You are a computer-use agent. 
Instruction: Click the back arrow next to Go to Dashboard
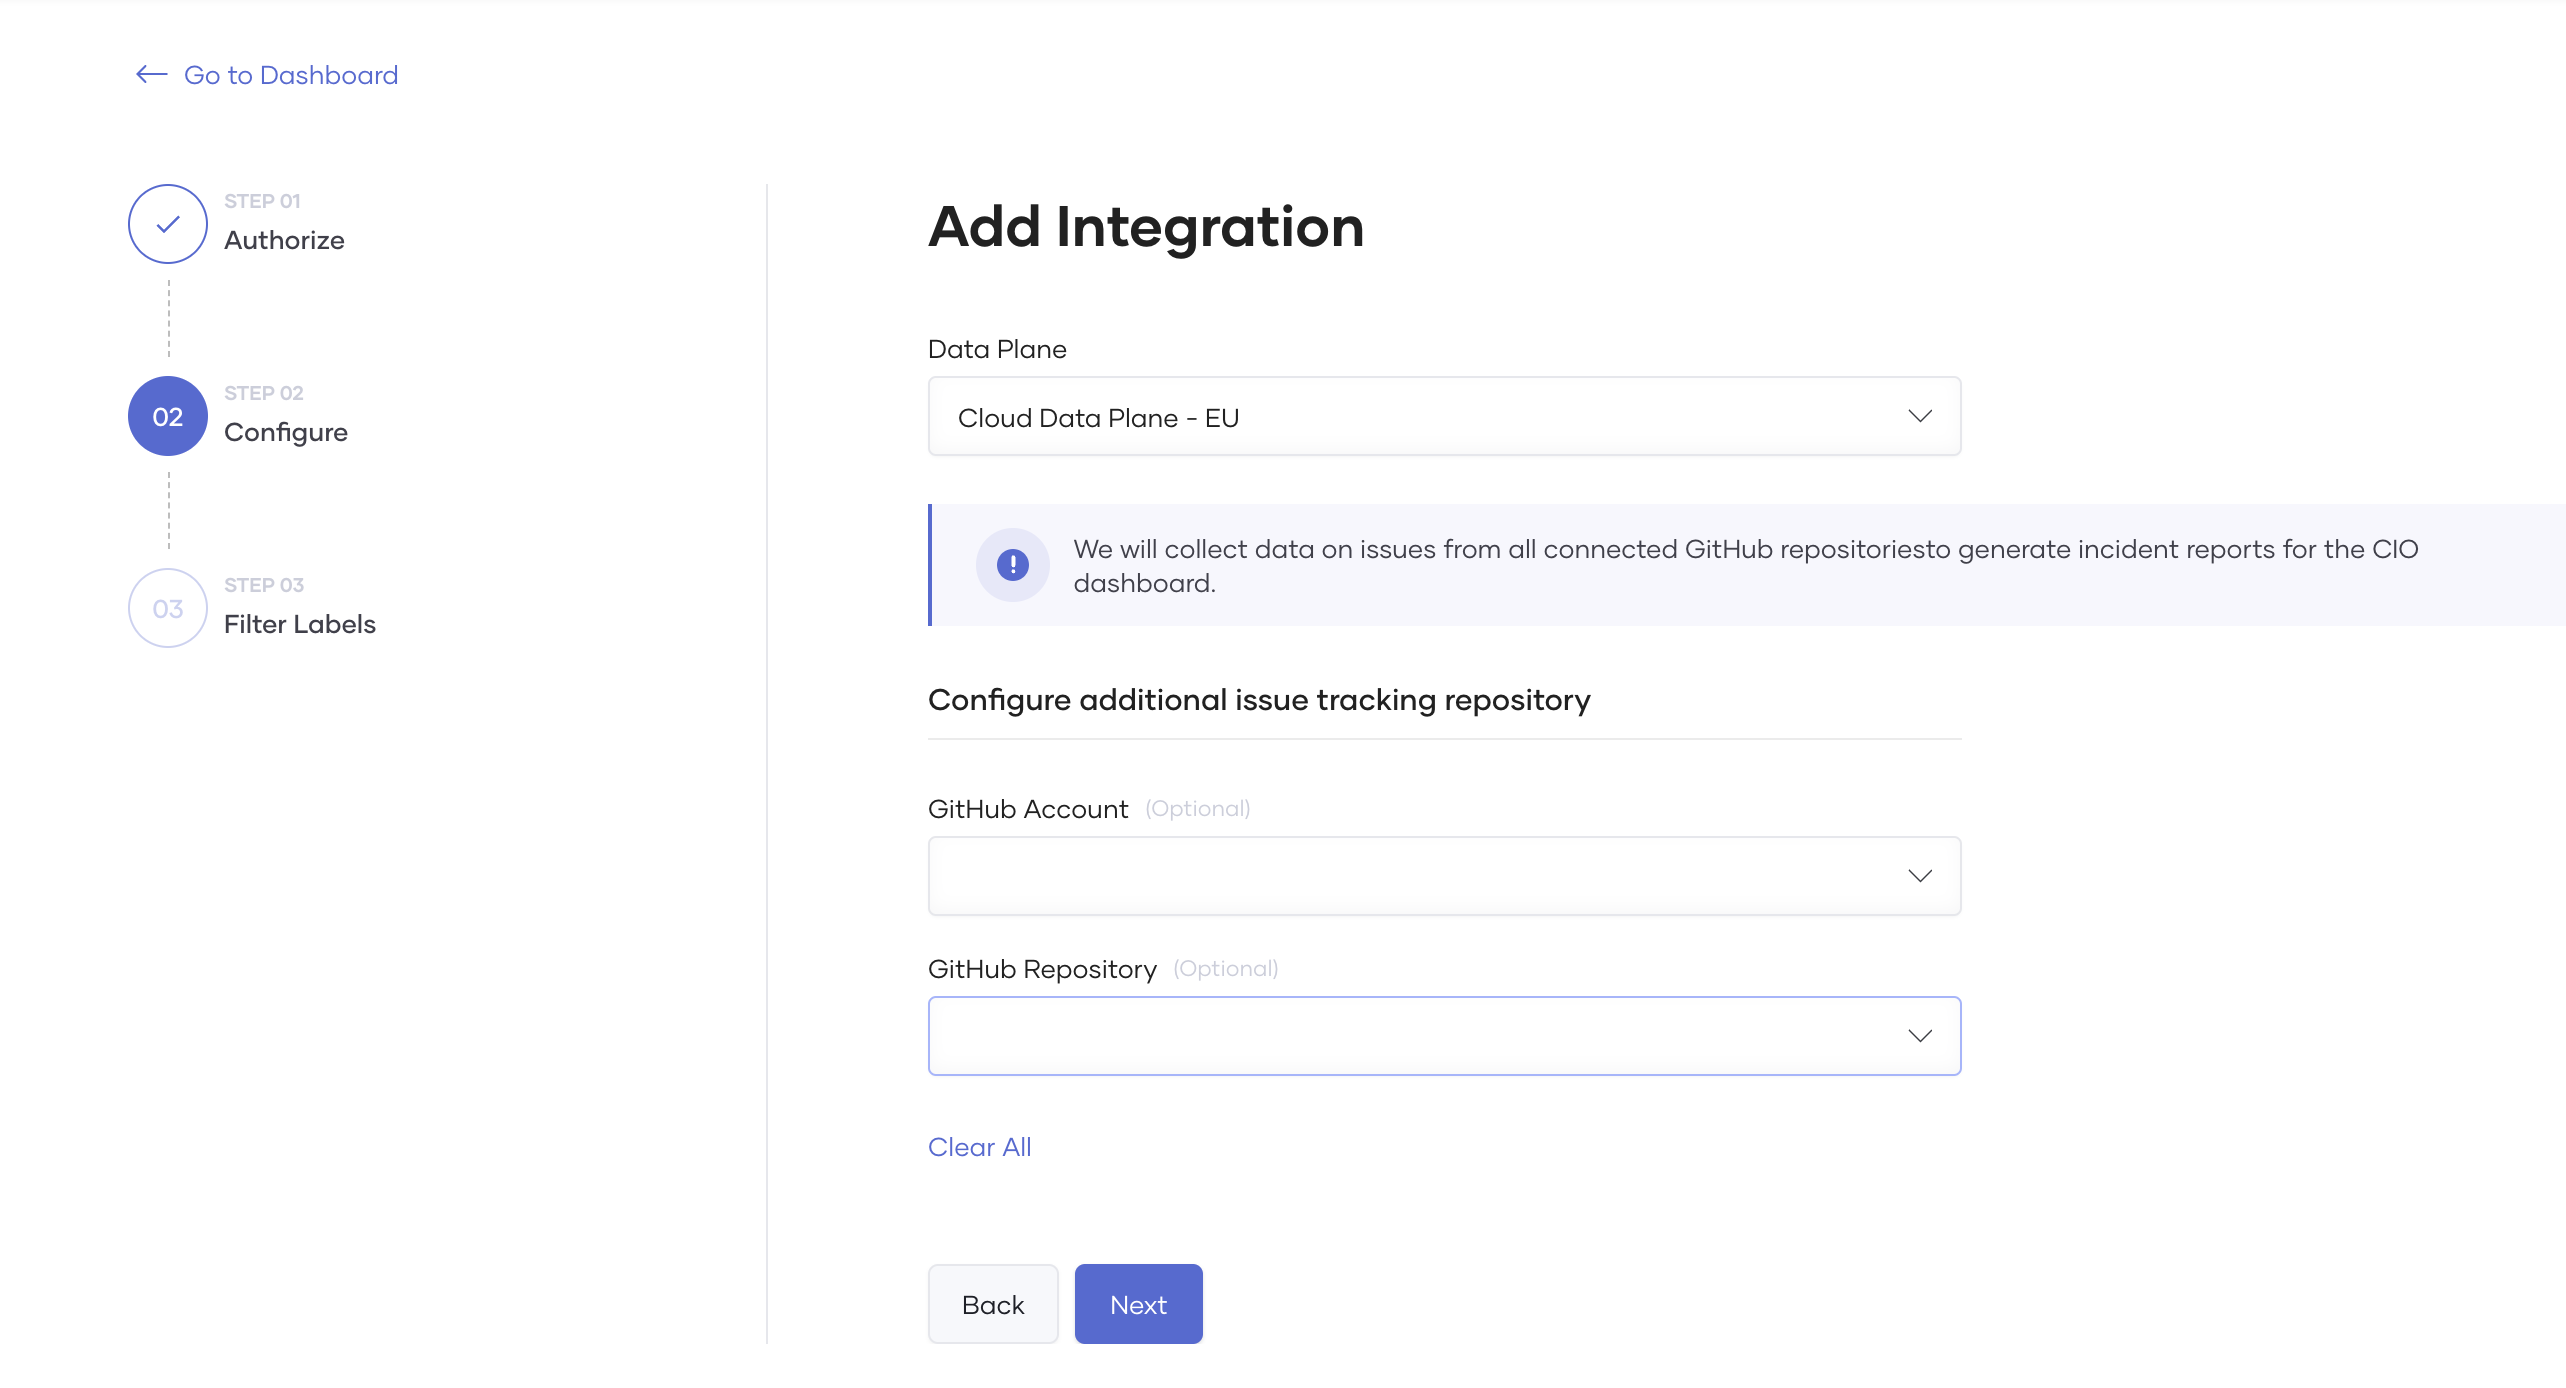(150, 74)
